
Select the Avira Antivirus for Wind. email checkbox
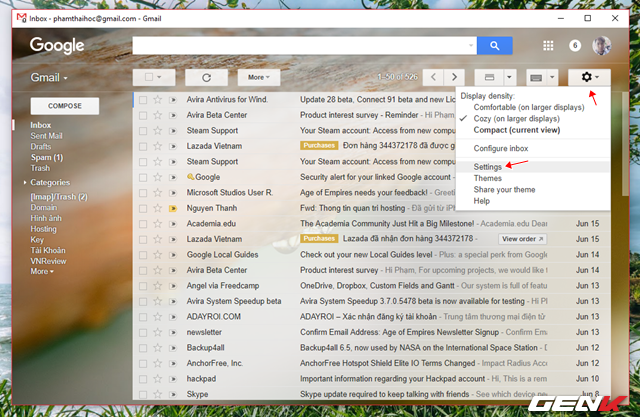[143, 100]
